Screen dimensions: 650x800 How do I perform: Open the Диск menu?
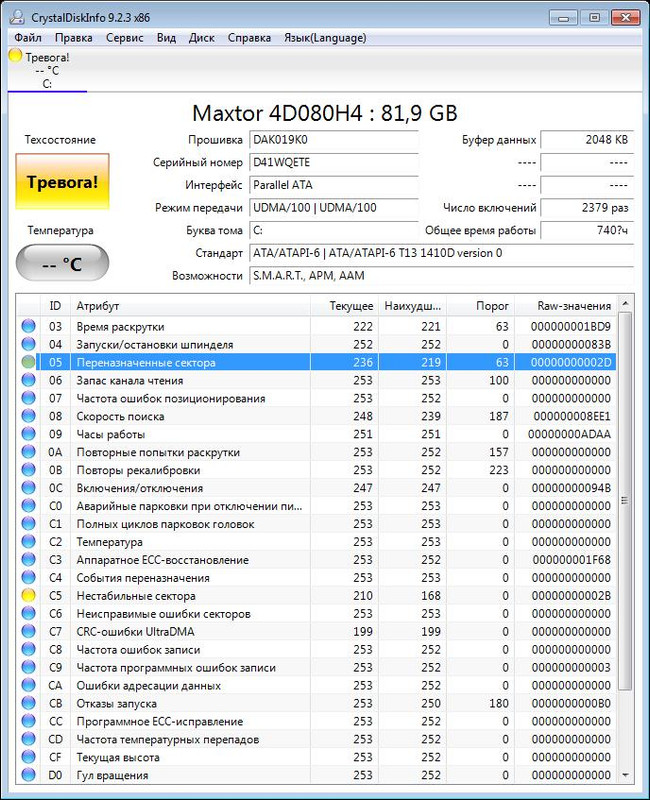pyautogui.click(x=202, y=38)
